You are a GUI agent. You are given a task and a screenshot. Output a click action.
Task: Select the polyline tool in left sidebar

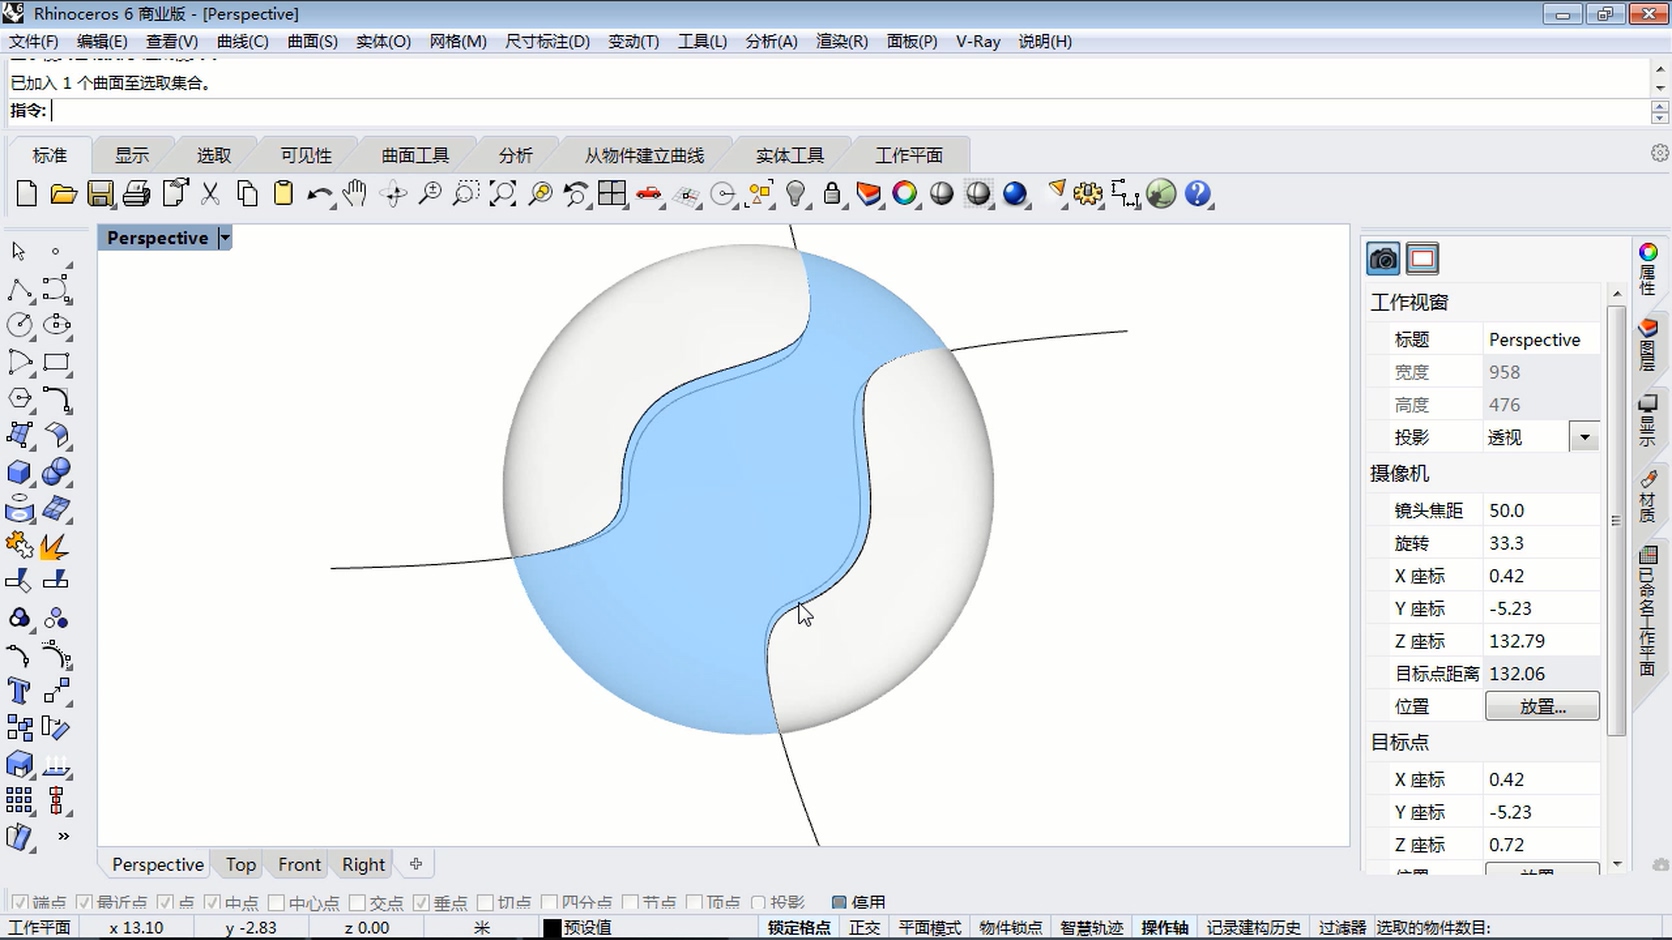click(19, 290)
